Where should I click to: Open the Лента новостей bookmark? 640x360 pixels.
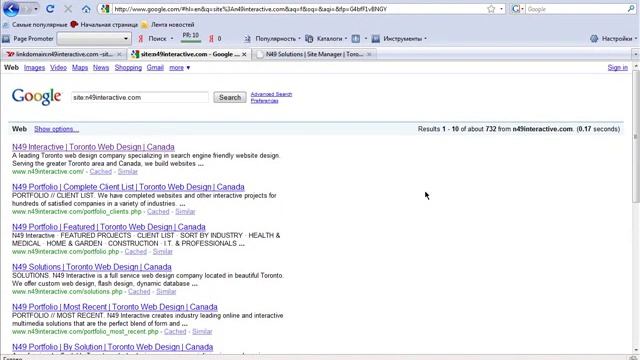[168, 24]
